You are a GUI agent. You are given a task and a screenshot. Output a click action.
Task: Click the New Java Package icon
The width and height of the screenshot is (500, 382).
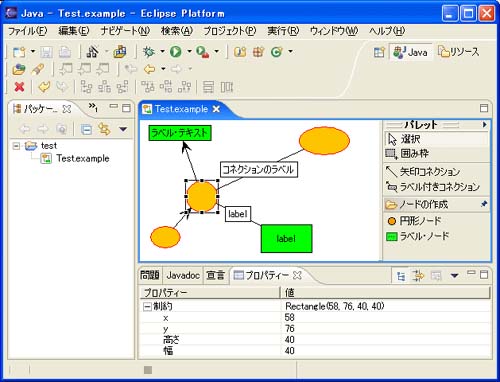258,52
